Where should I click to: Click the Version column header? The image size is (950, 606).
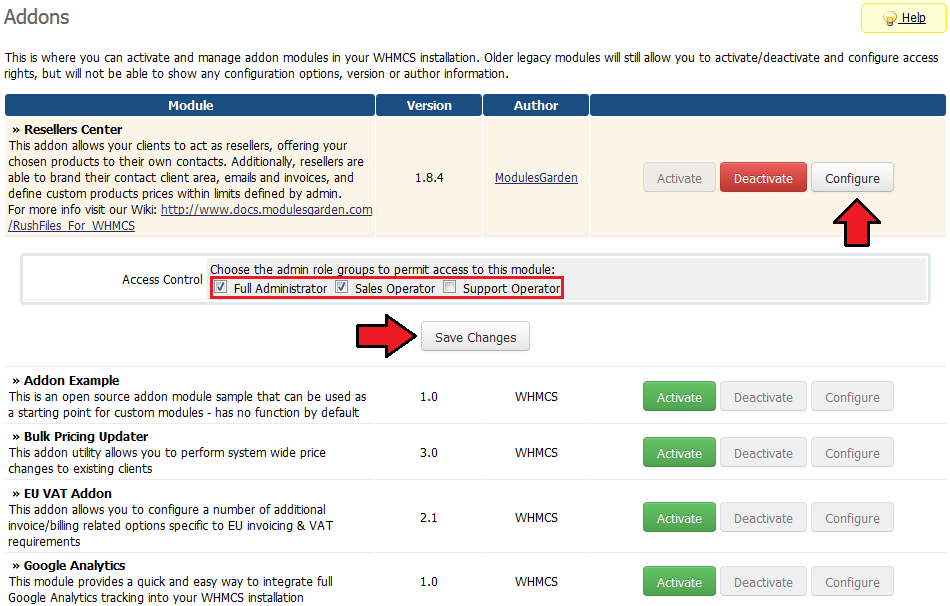[429, 105]
